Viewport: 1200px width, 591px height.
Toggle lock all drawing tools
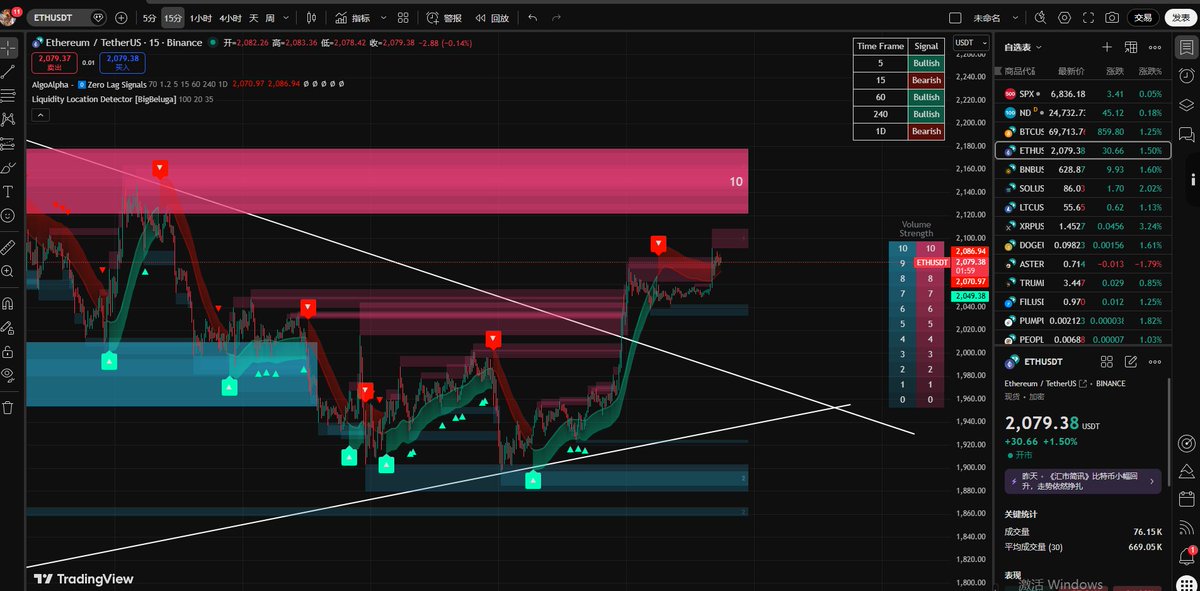click(x=8, y=351)
